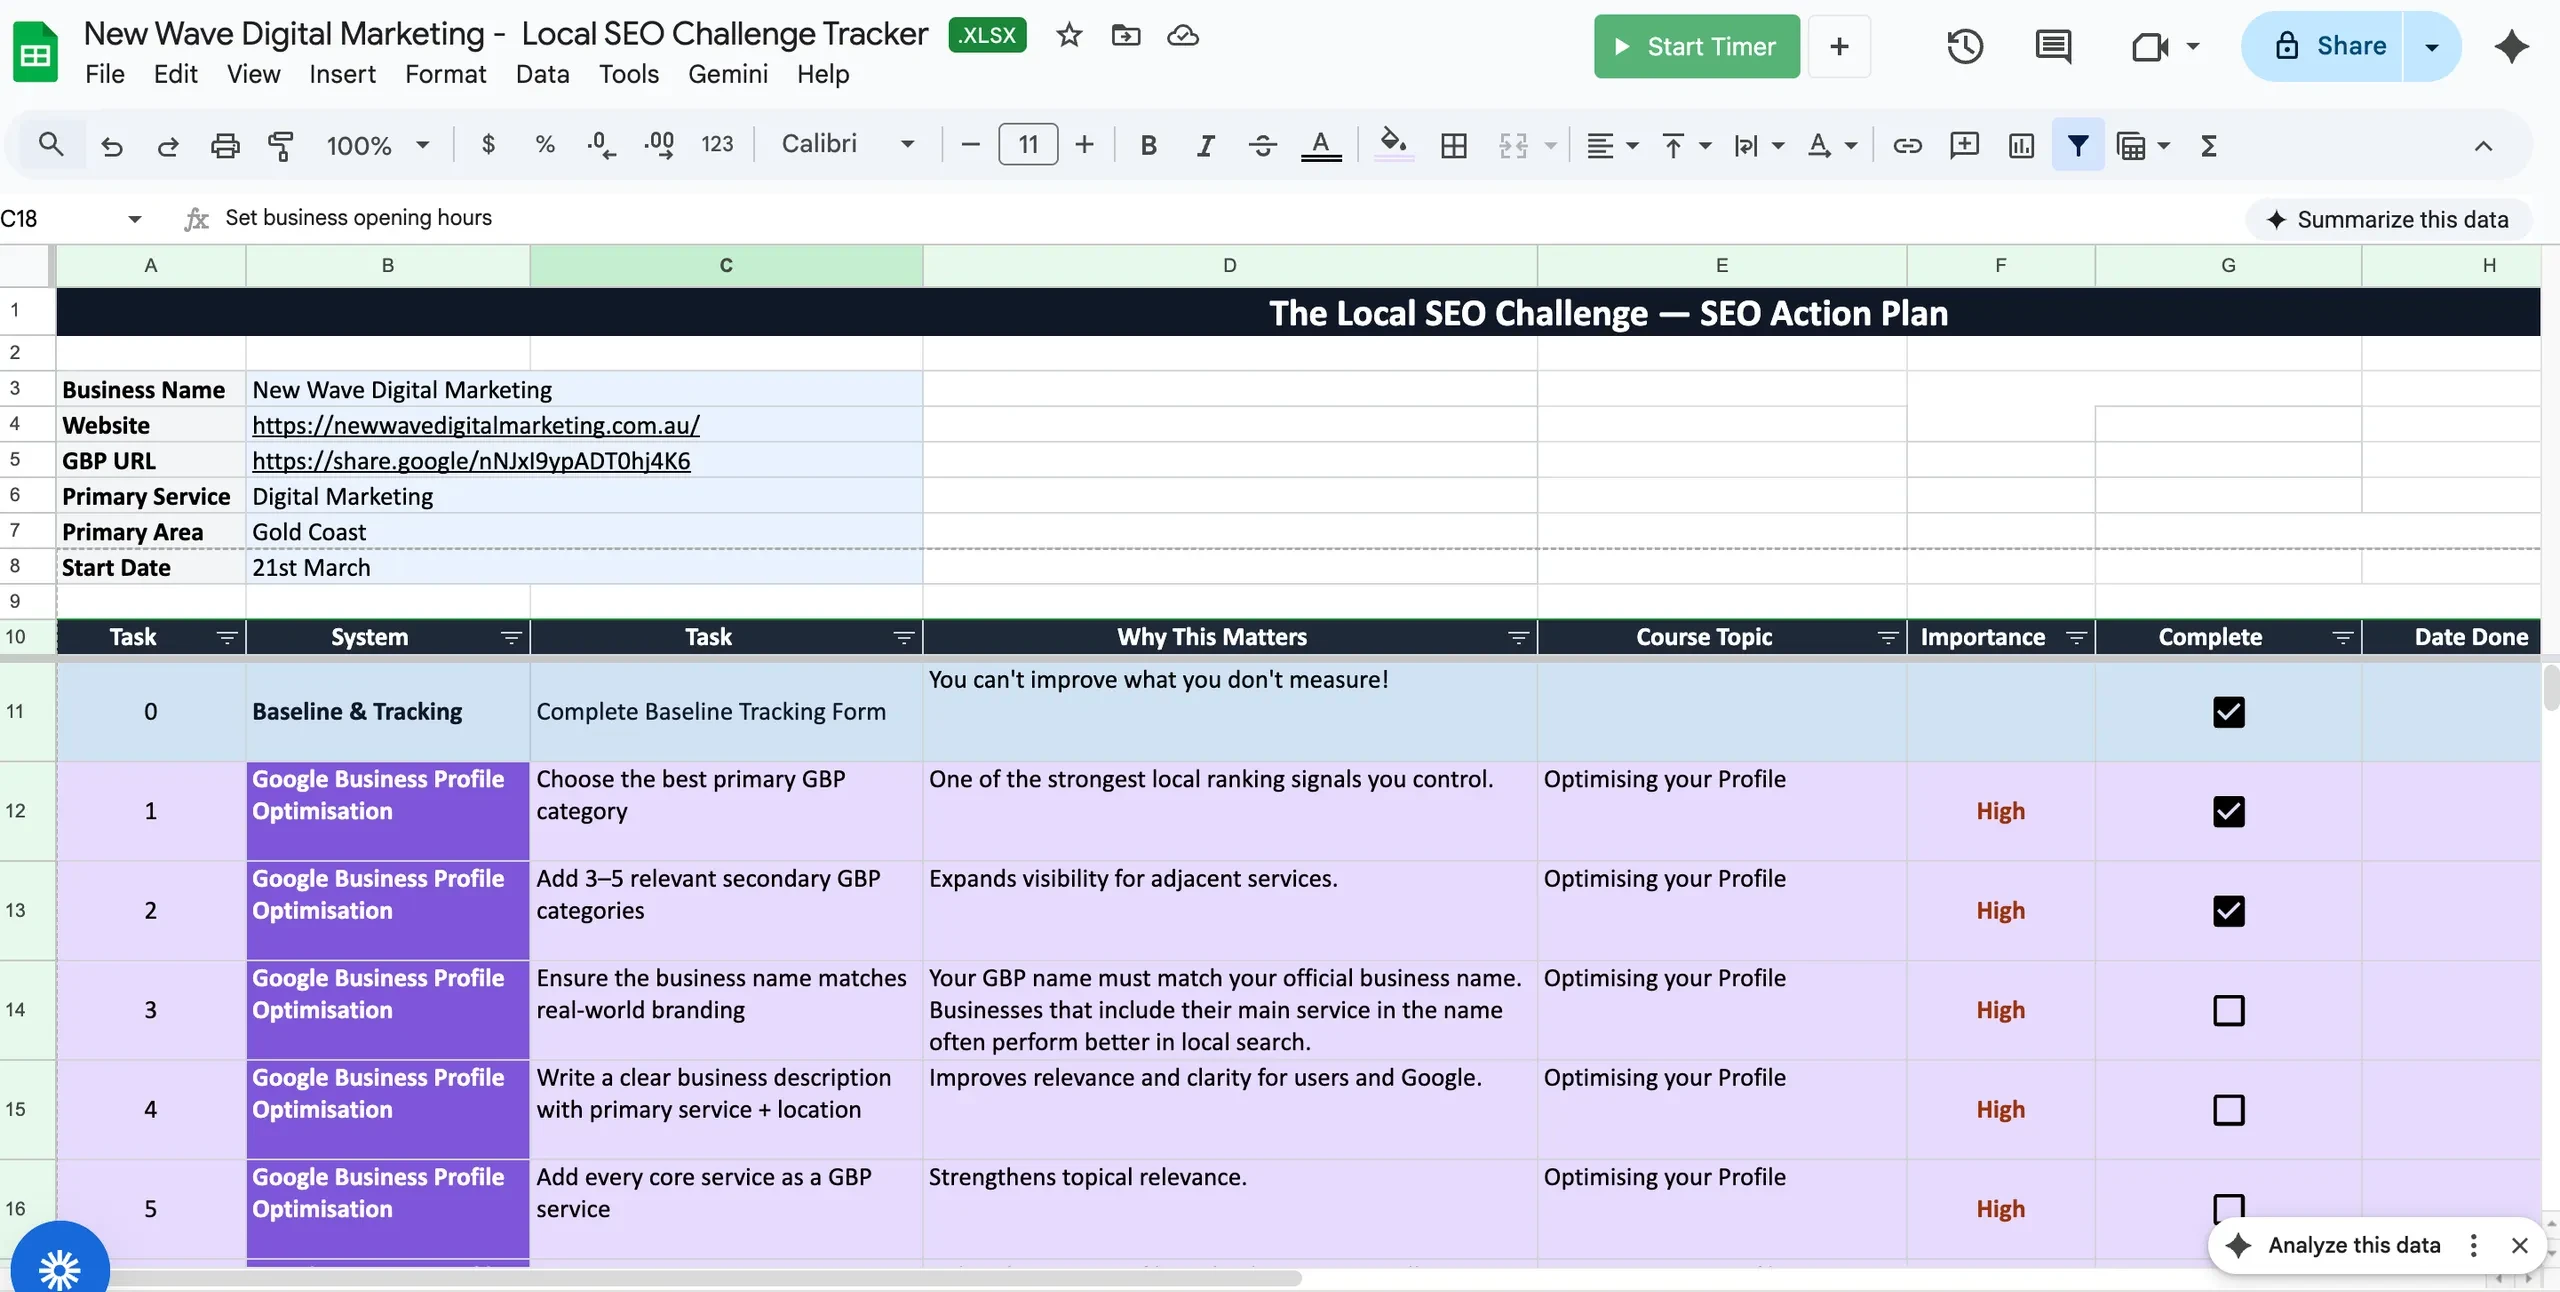
Task: Select column D header
Action: [x=1229, y=265]
